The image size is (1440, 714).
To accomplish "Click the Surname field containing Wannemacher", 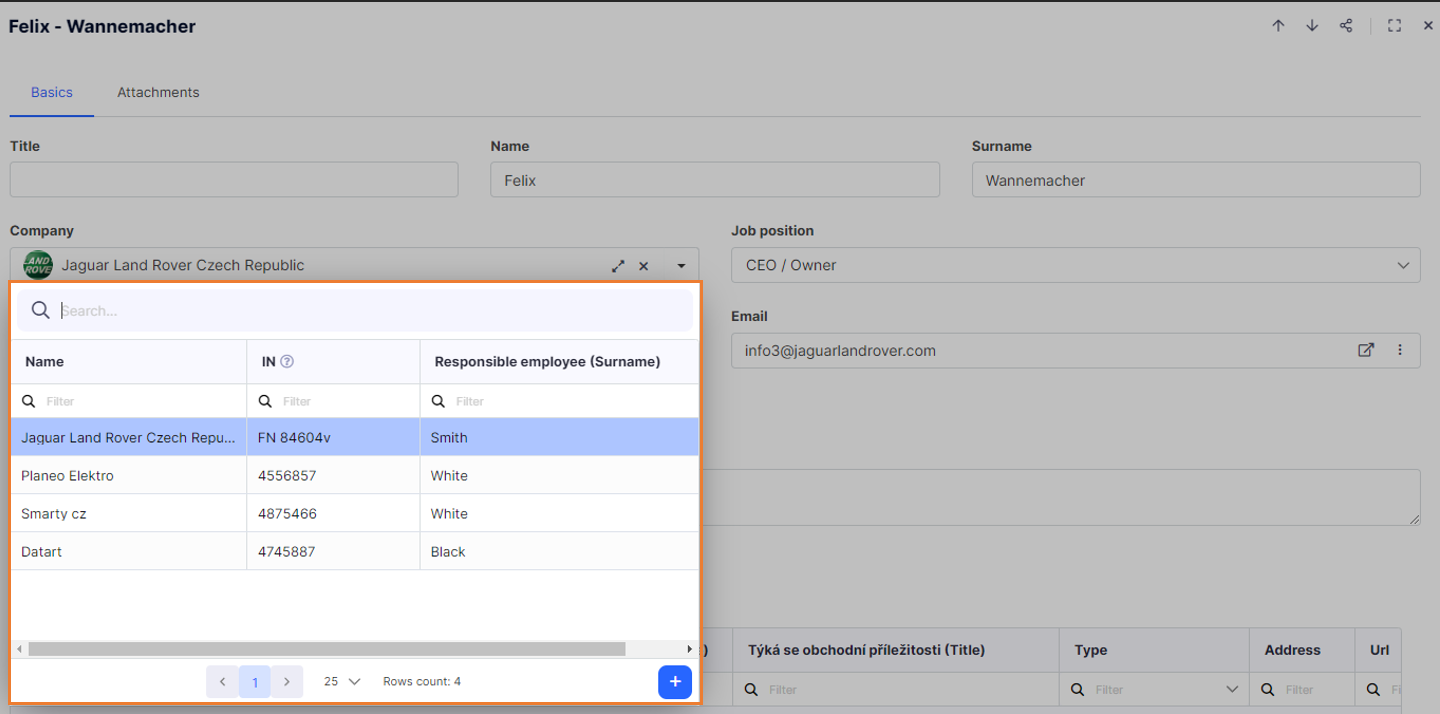I will pyautogui.click(x=1196, y=180).
